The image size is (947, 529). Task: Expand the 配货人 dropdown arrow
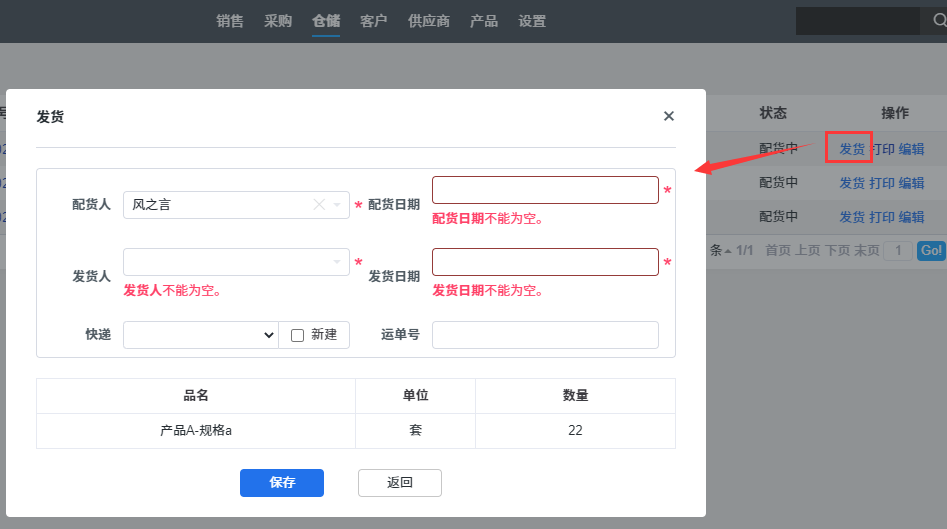tap(337, 205)
